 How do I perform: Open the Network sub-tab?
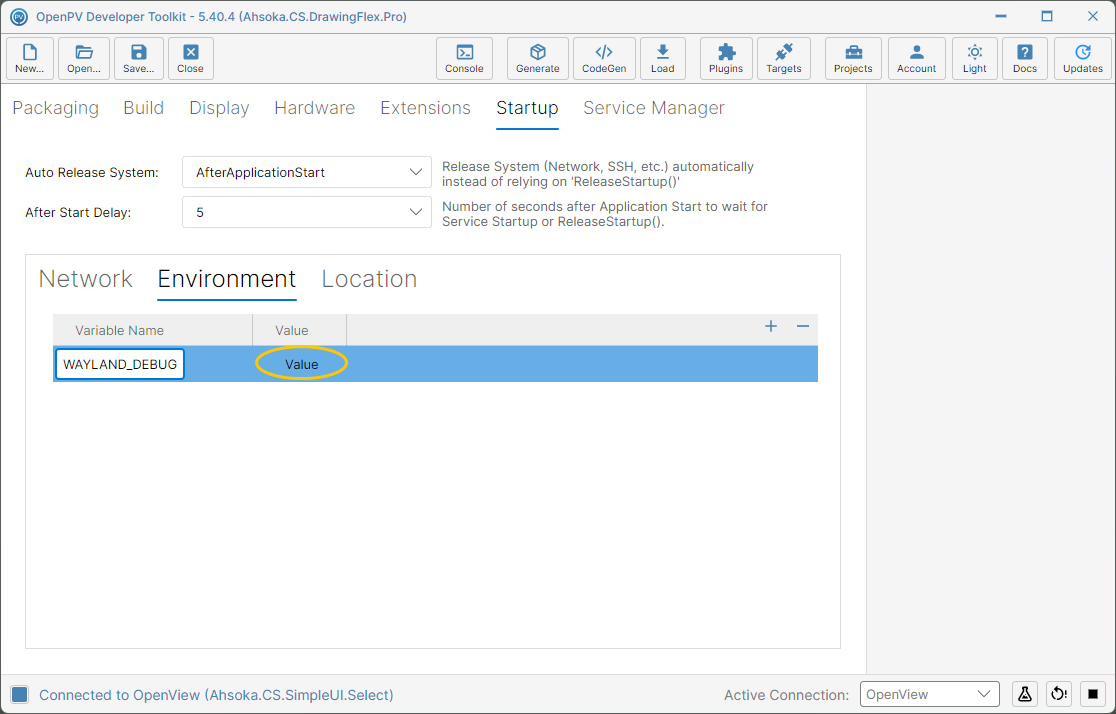pos(85,279)
